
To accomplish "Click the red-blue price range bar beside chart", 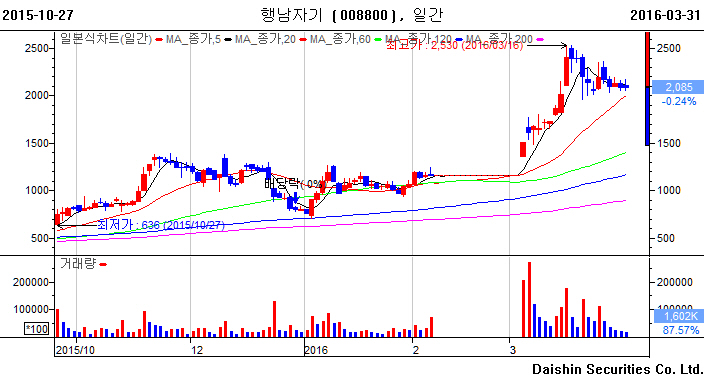I will (647, 89).
